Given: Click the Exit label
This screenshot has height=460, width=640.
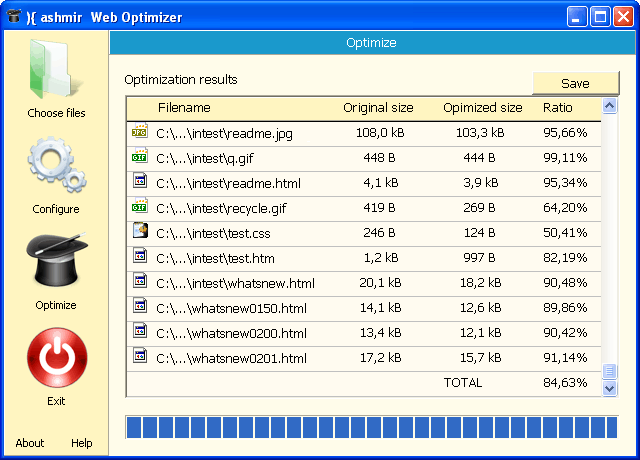Looking at the screenshot, I should tap(56, 401).
